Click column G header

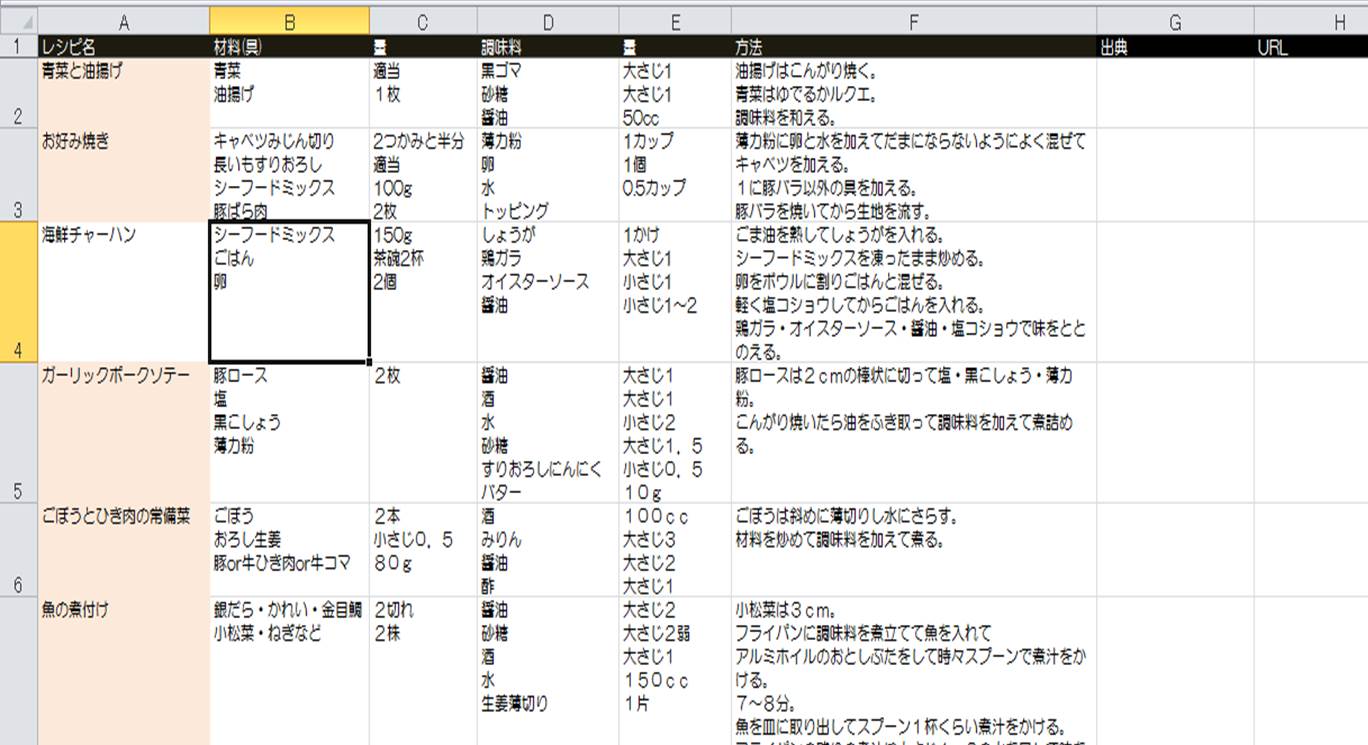point(1175,22)
